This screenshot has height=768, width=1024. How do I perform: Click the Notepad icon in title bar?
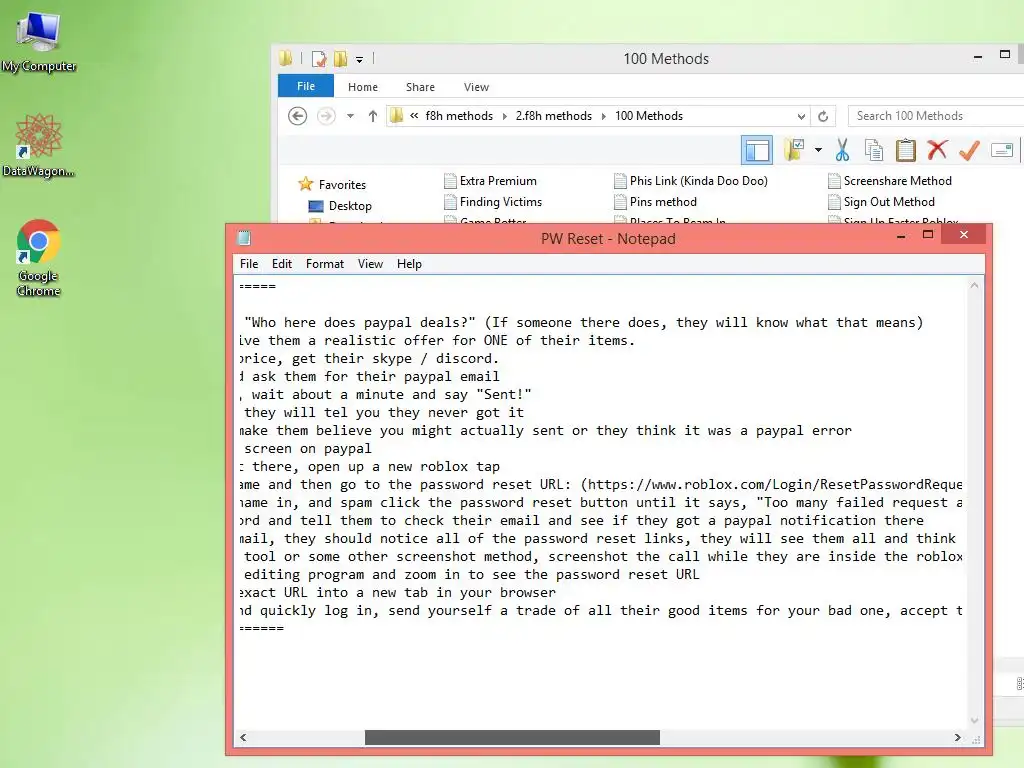click(244, 238)
